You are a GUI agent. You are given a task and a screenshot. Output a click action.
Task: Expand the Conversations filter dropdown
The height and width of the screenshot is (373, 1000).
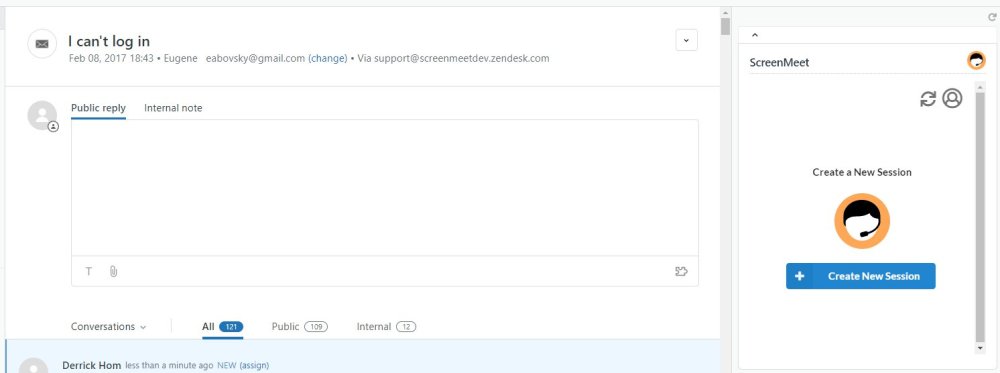(x=108, y=326)
